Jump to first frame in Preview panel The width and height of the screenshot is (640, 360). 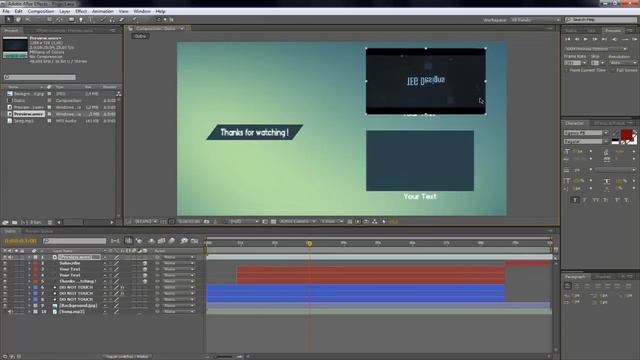pyautogui.click(x=567, y=39)
